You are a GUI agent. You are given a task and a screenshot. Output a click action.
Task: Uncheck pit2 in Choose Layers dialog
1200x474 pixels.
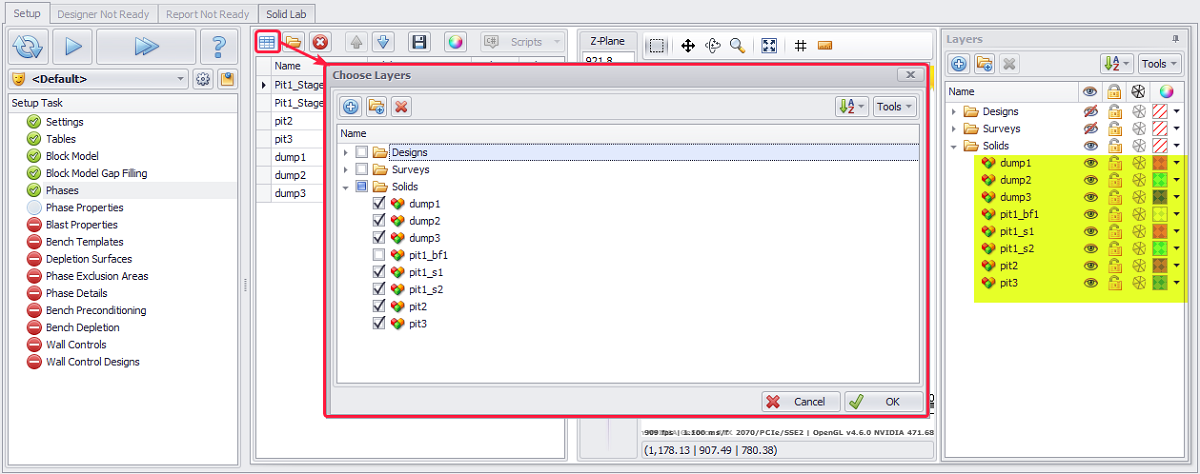[379, 306]
